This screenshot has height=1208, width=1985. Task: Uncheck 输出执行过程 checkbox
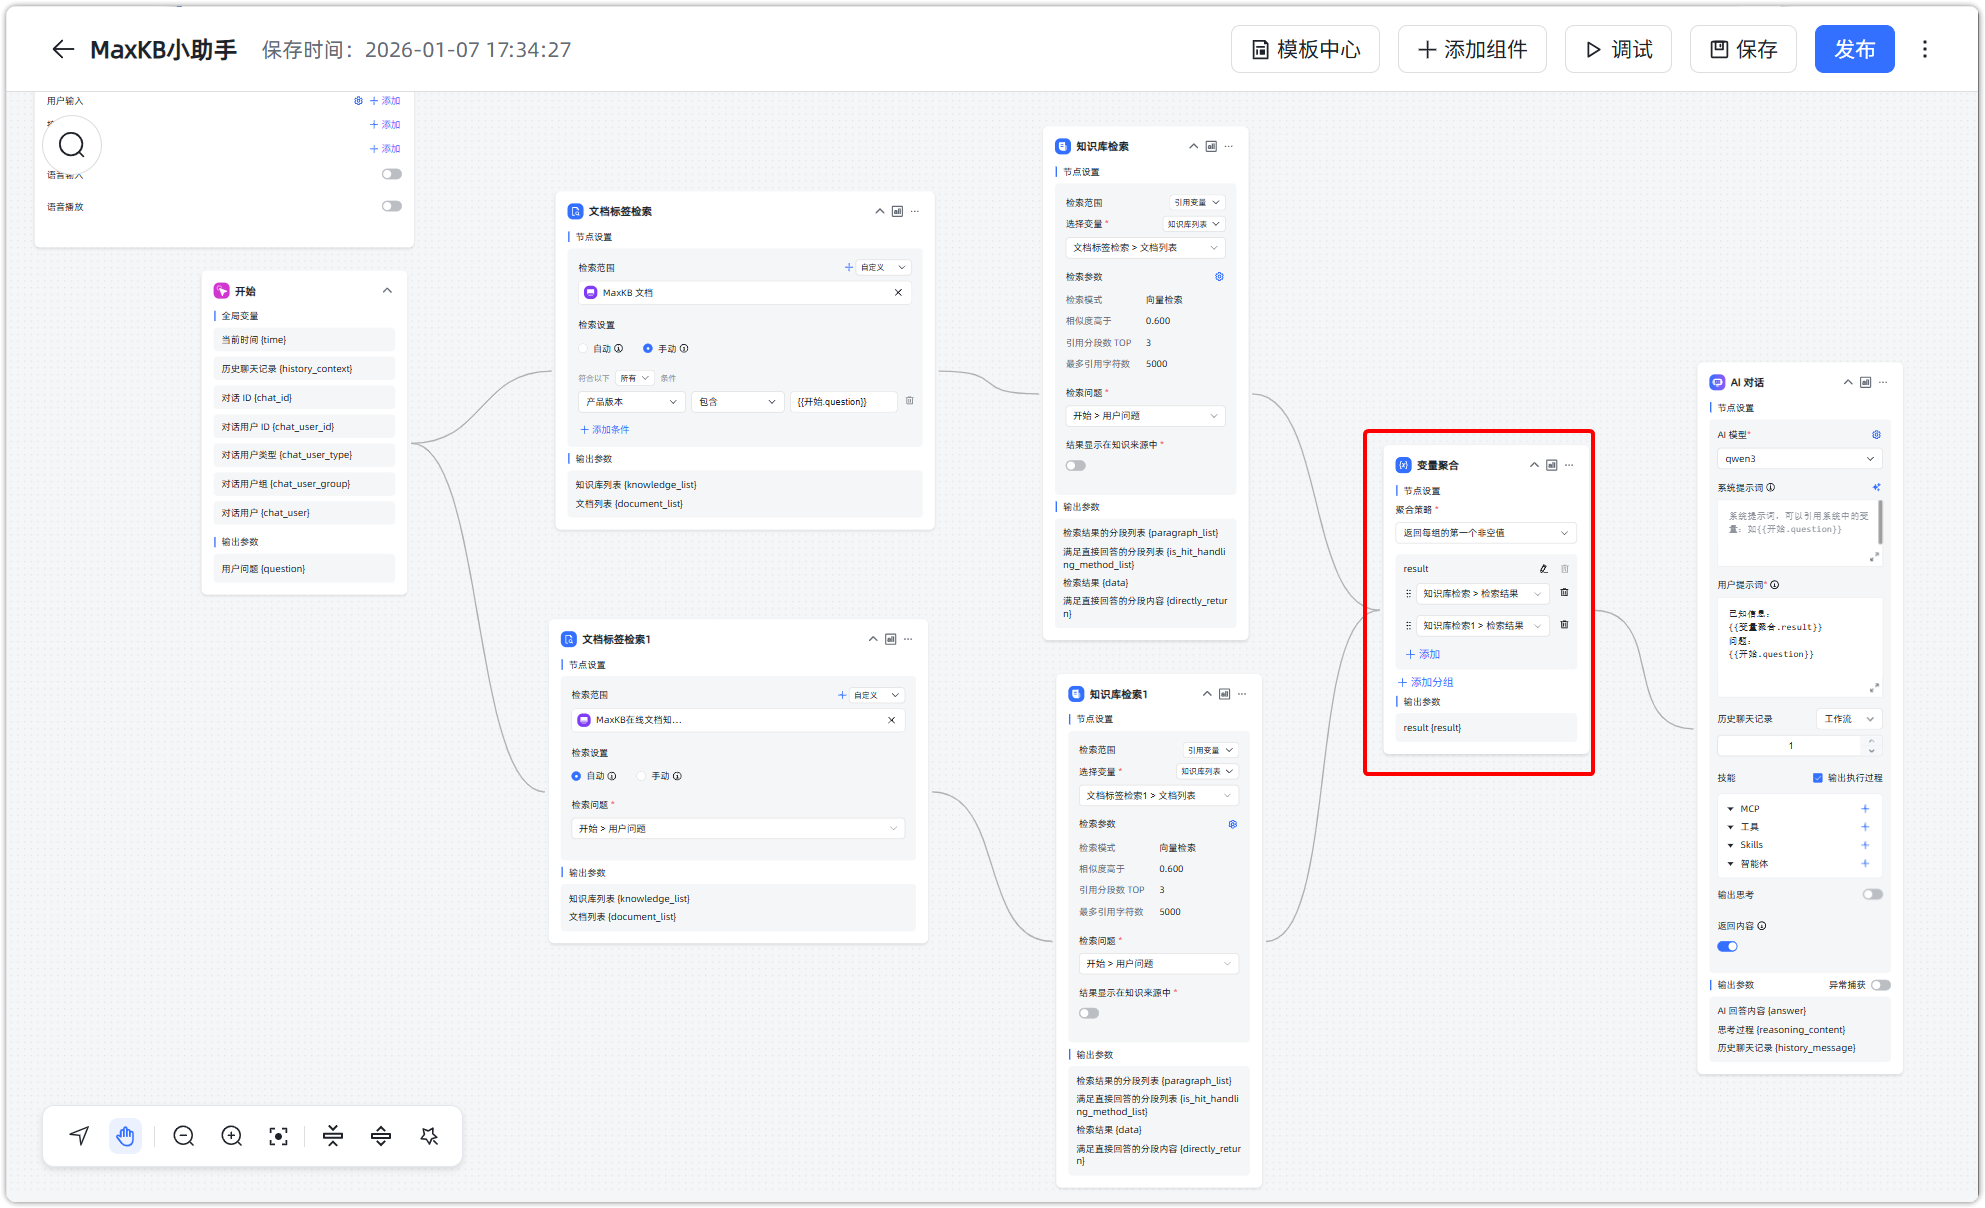pos(1818,778)
